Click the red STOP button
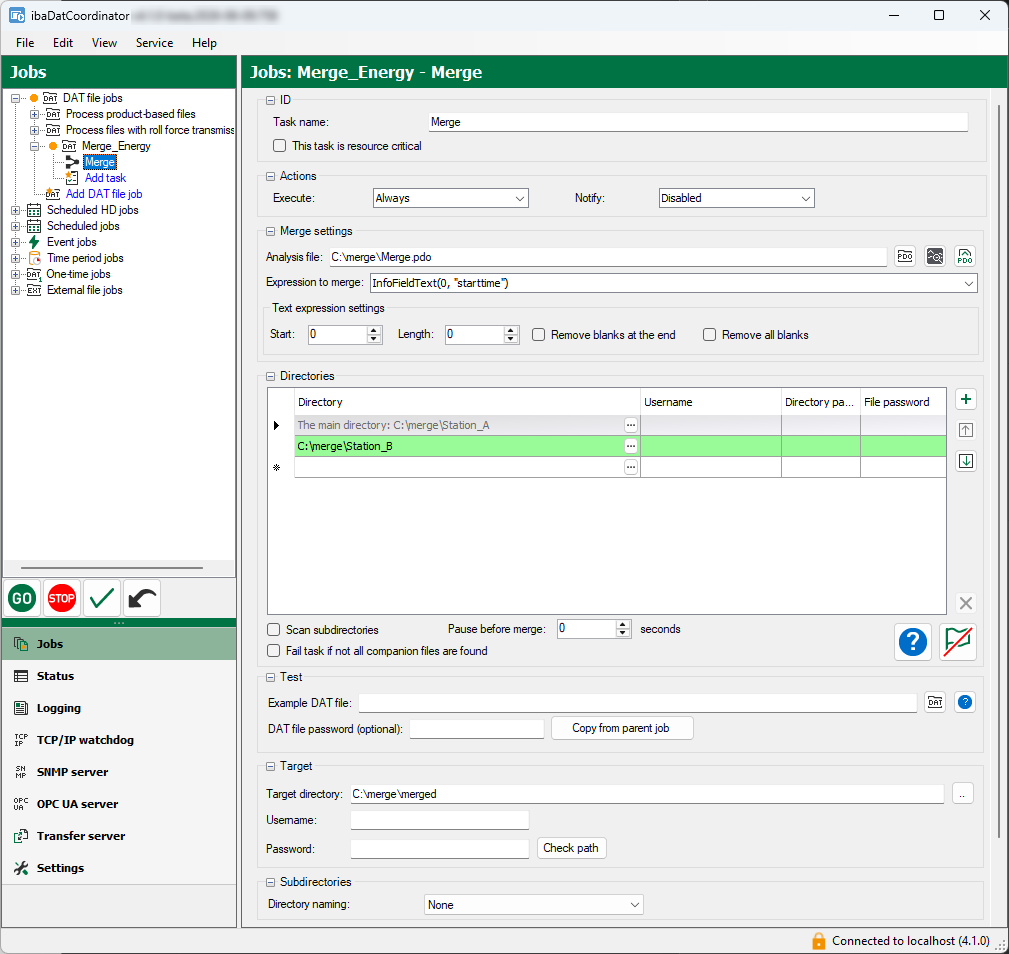 pyautogui.click(x=62, y=598)
